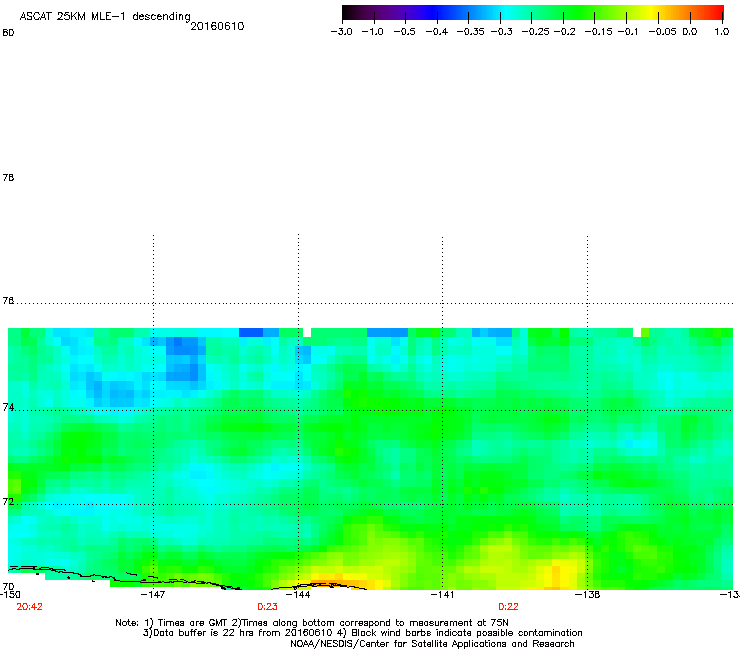The height and width of the screenshot is (650, 740).
Task: Click the longitude "-150" axis label
Action: (x=10, y=594)
